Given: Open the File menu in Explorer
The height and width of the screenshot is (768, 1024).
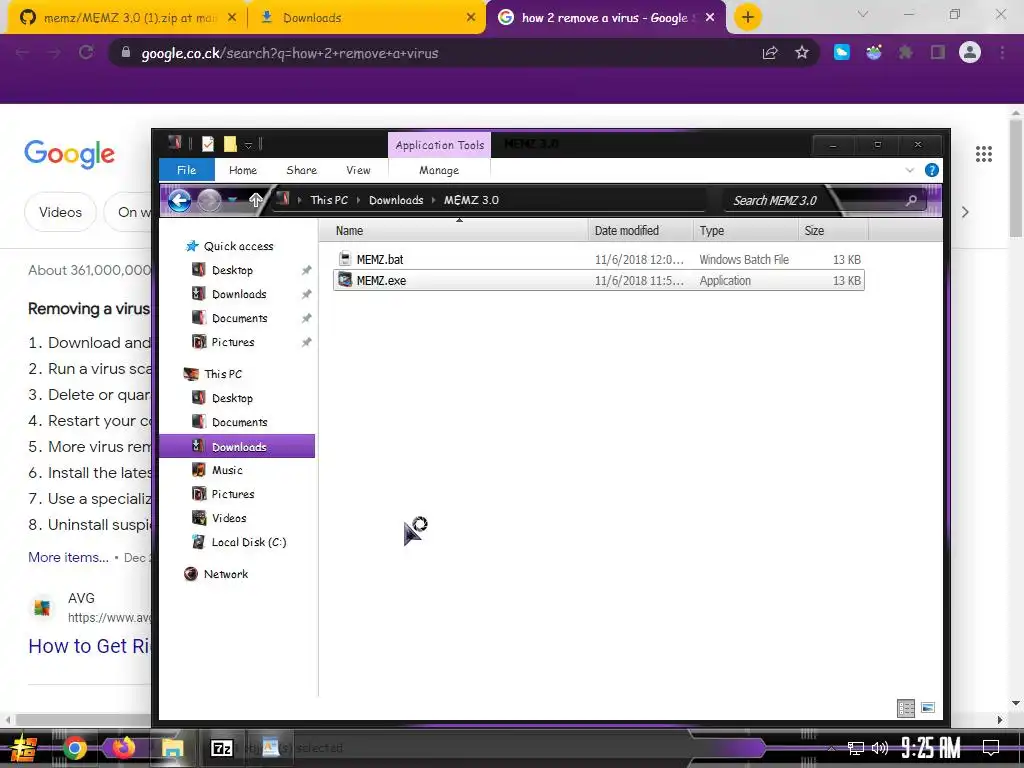Looking at the screenshot, I should pos(187,170).
